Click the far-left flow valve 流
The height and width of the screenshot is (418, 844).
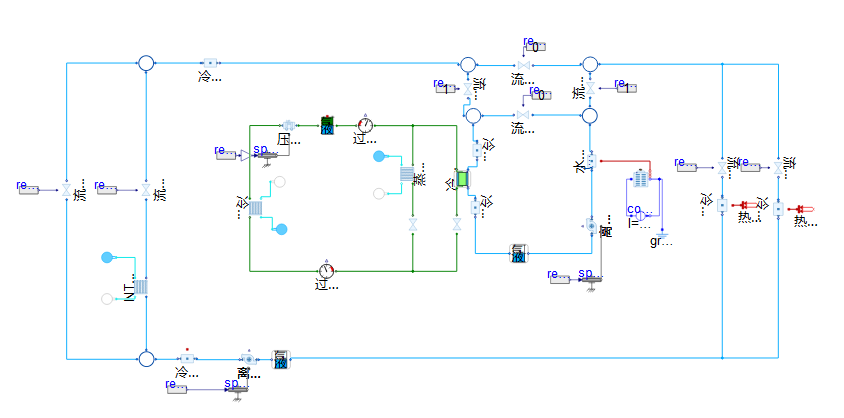[67, 189]
